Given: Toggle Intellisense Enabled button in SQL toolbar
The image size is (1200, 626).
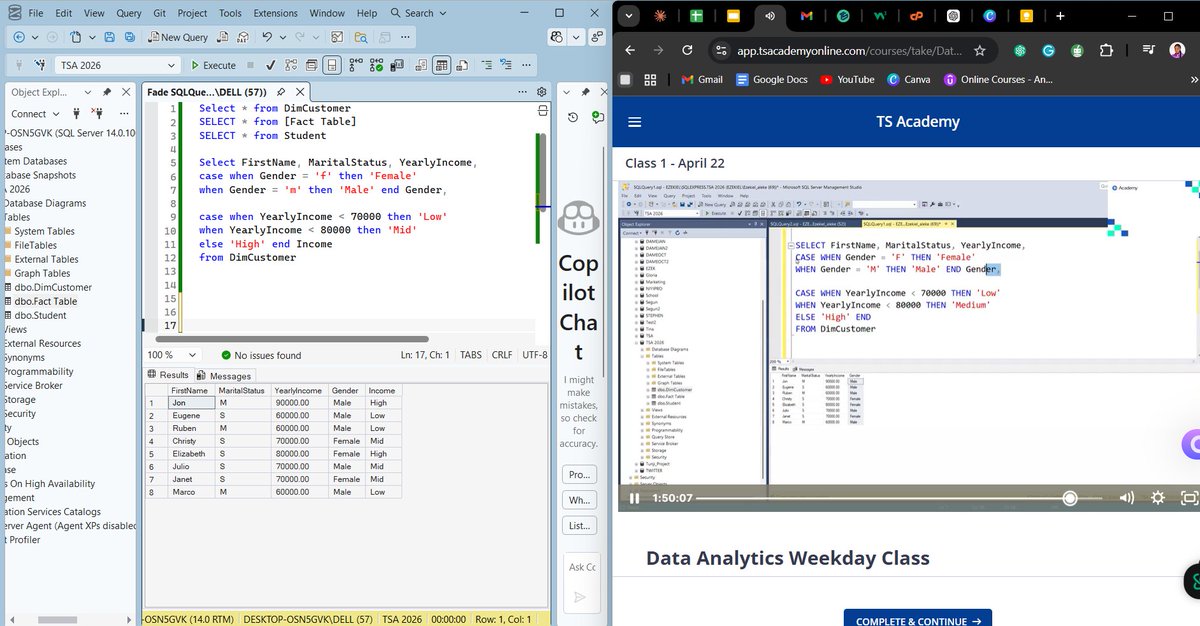Looking at the screenshot, I should (332, 66).
